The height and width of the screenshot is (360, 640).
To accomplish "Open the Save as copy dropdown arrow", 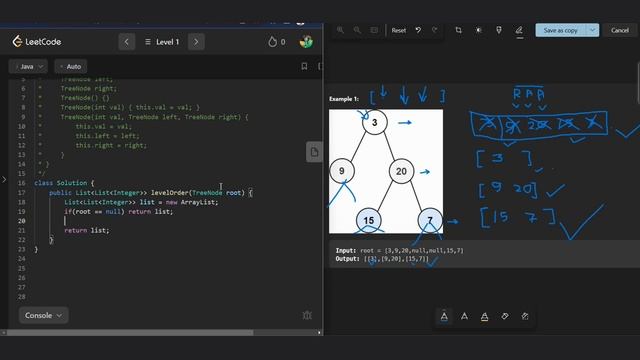I will pos(592,30).
